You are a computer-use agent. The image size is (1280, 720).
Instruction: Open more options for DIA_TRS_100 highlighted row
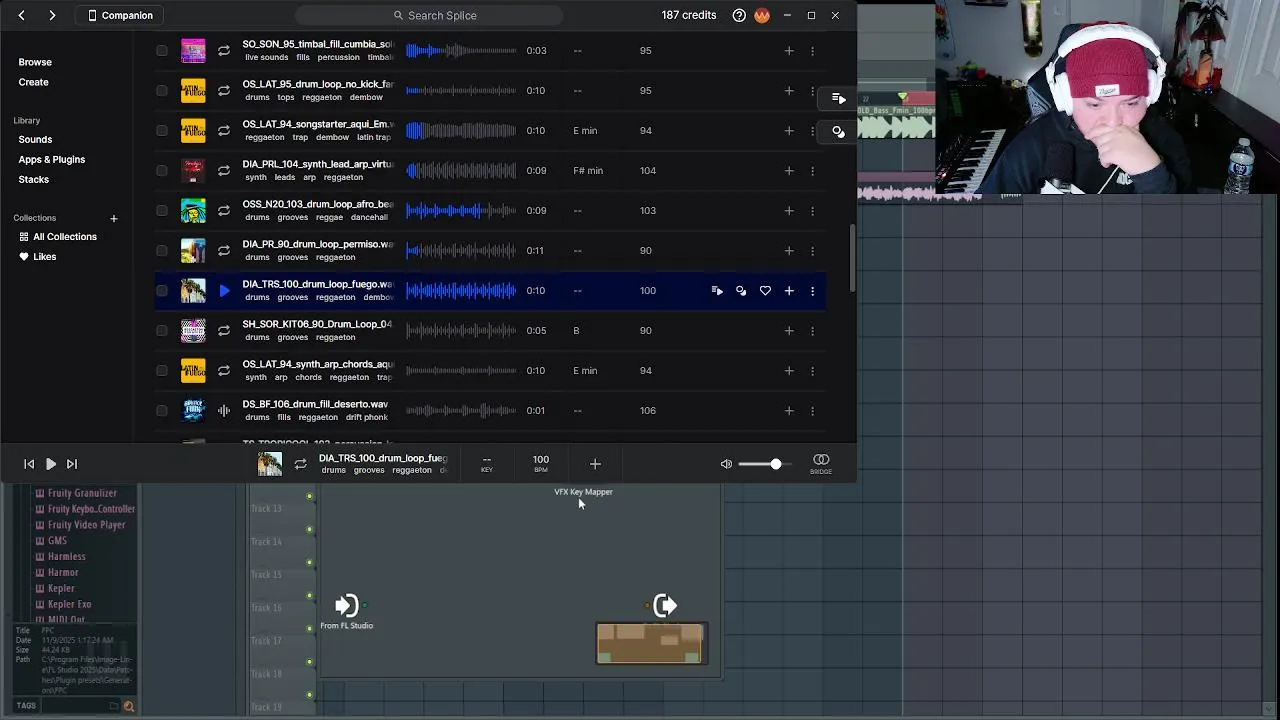click(x=812, y=290)
